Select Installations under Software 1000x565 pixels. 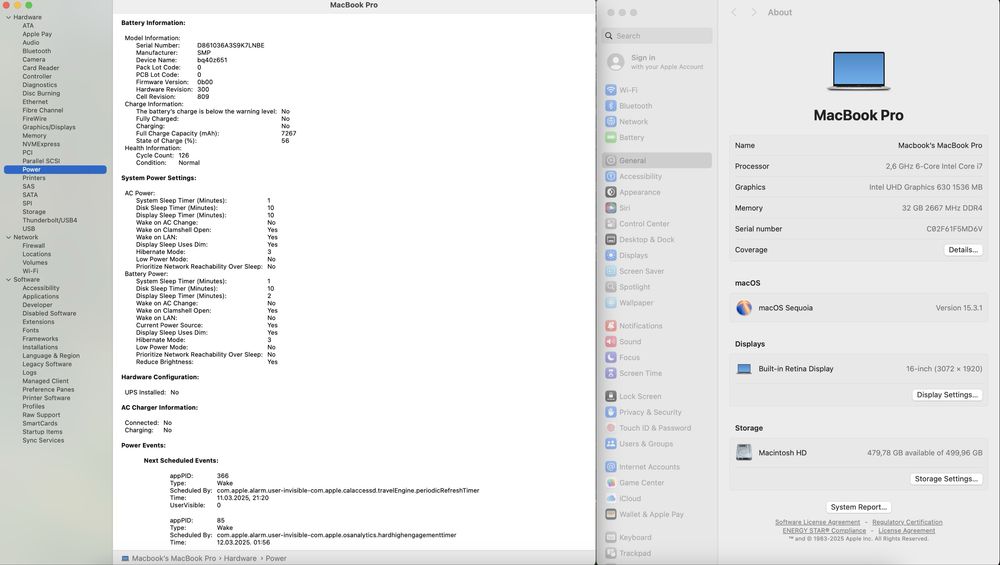point(40,347)
